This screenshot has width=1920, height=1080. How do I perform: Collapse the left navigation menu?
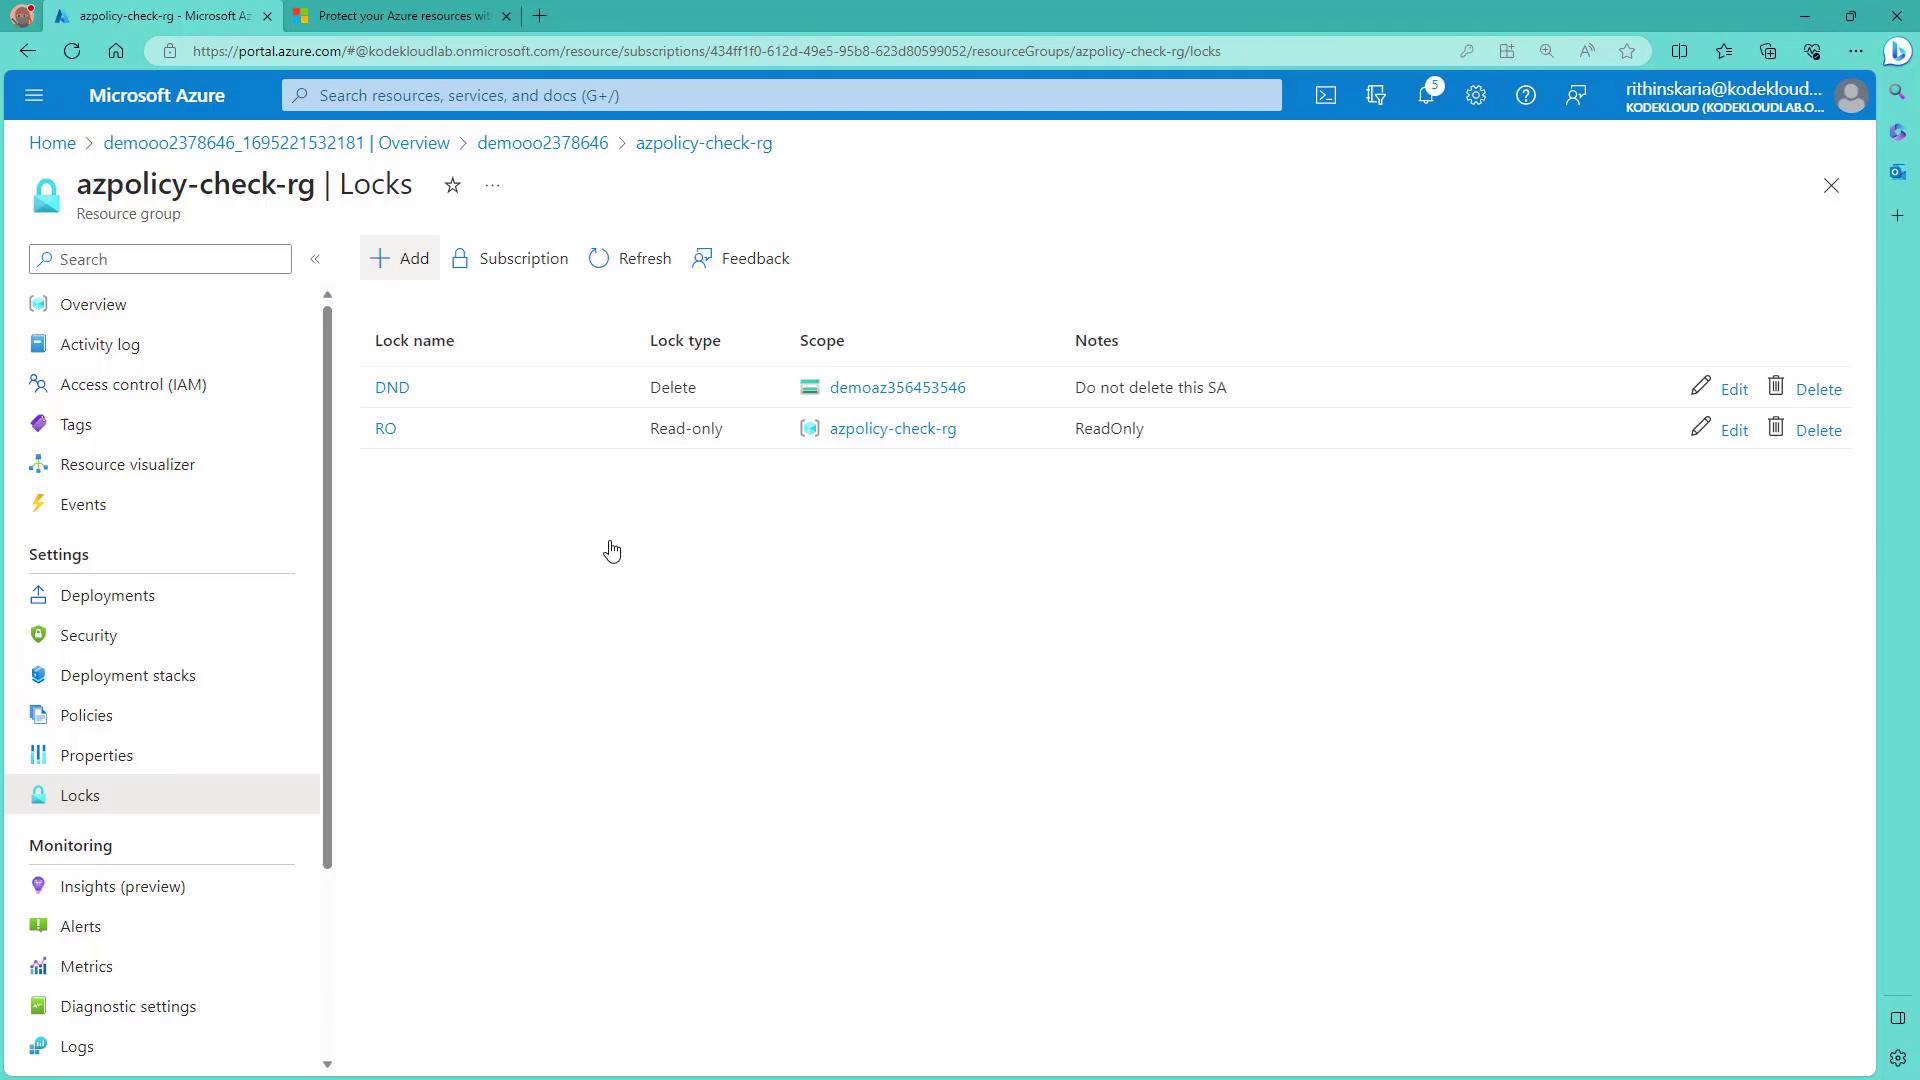point(315,259)
